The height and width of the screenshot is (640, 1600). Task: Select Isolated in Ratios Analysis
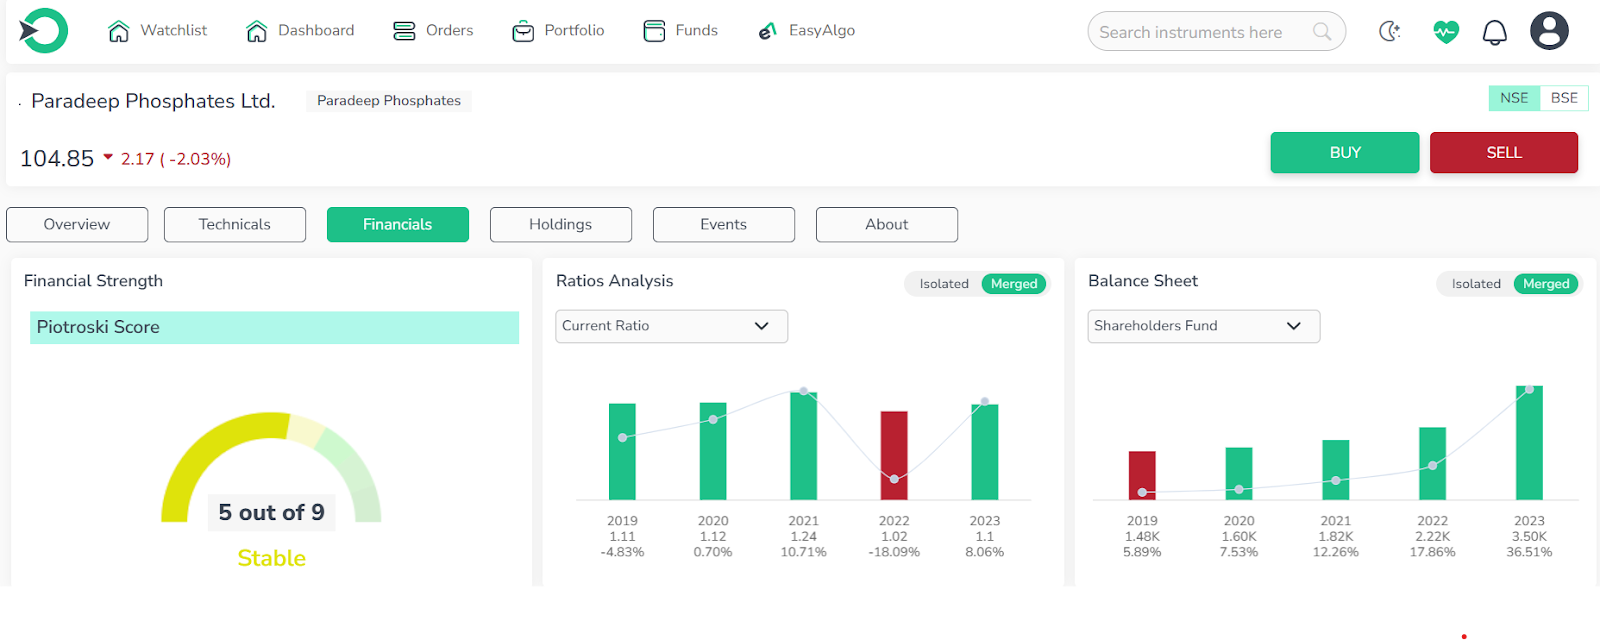[944, 284]
